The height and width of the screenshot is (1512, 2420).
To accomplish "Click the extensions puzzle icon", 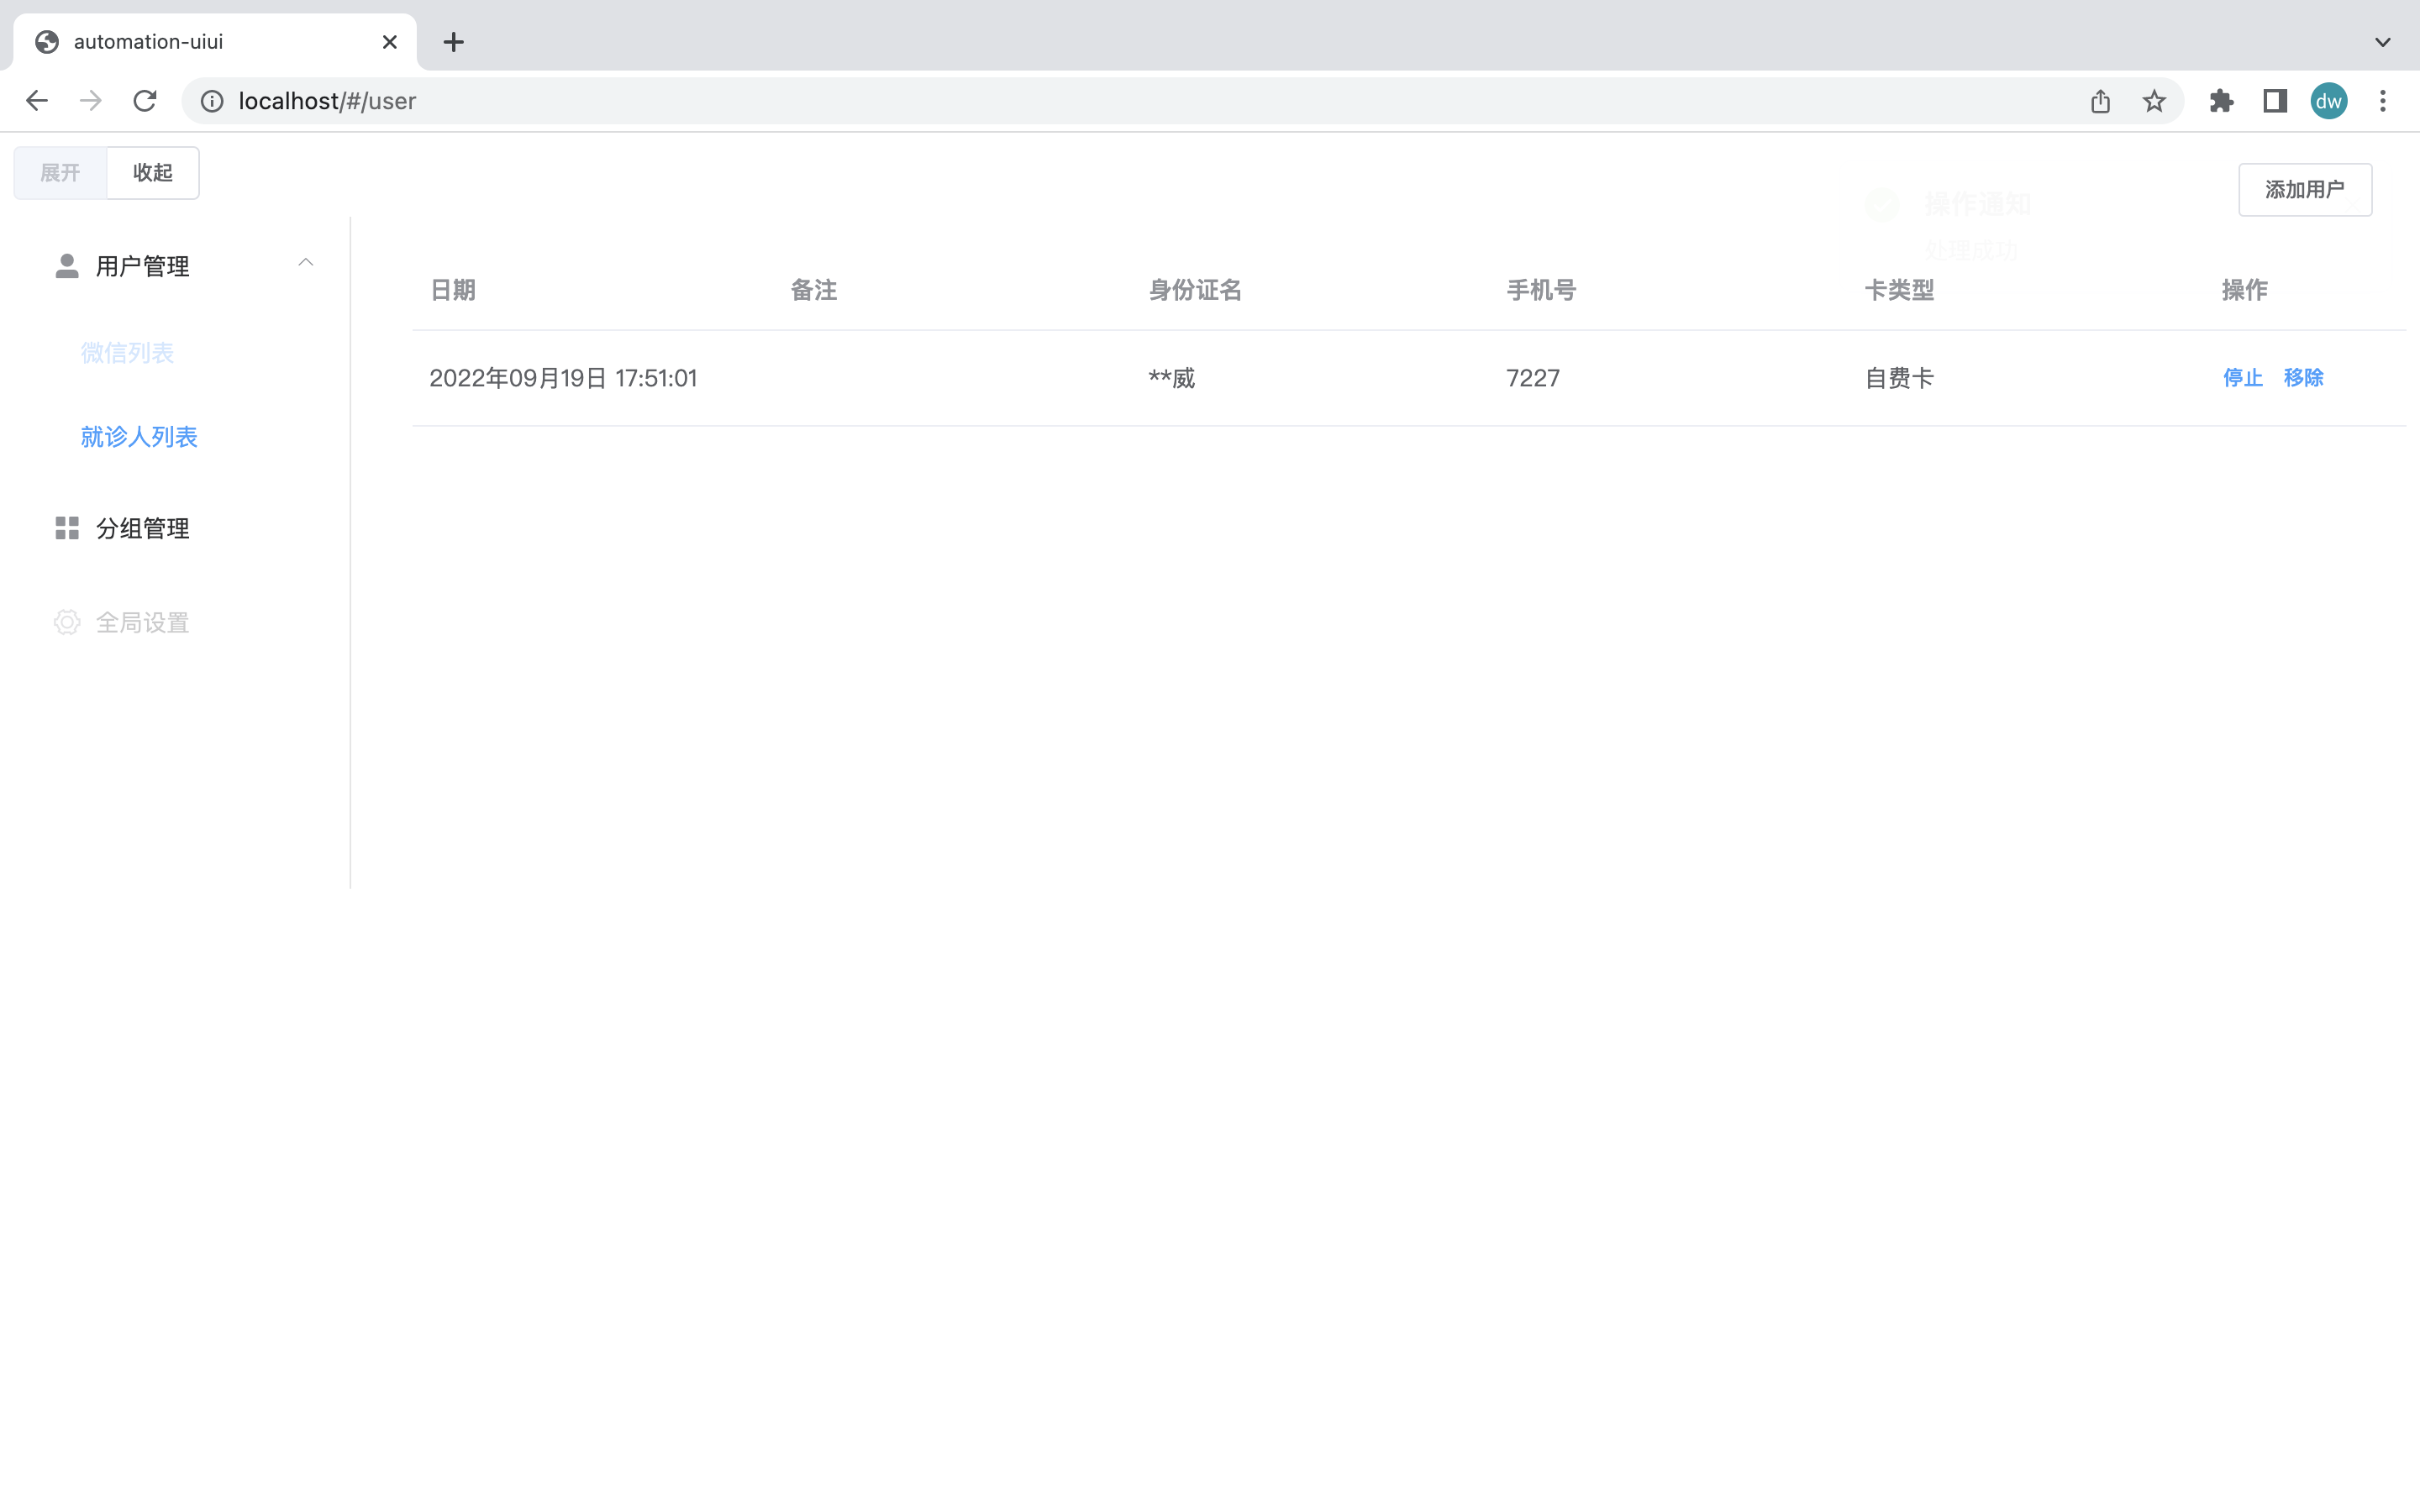I will [2222, 100].
